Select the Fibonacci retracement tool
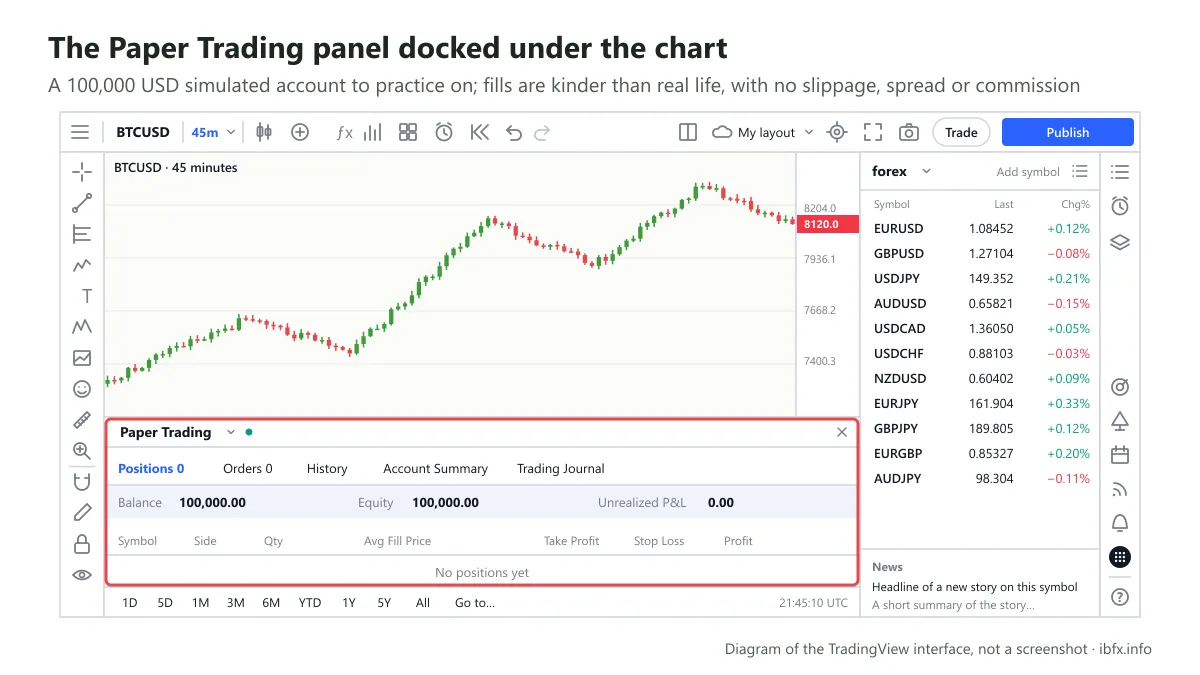 (82, 234)
